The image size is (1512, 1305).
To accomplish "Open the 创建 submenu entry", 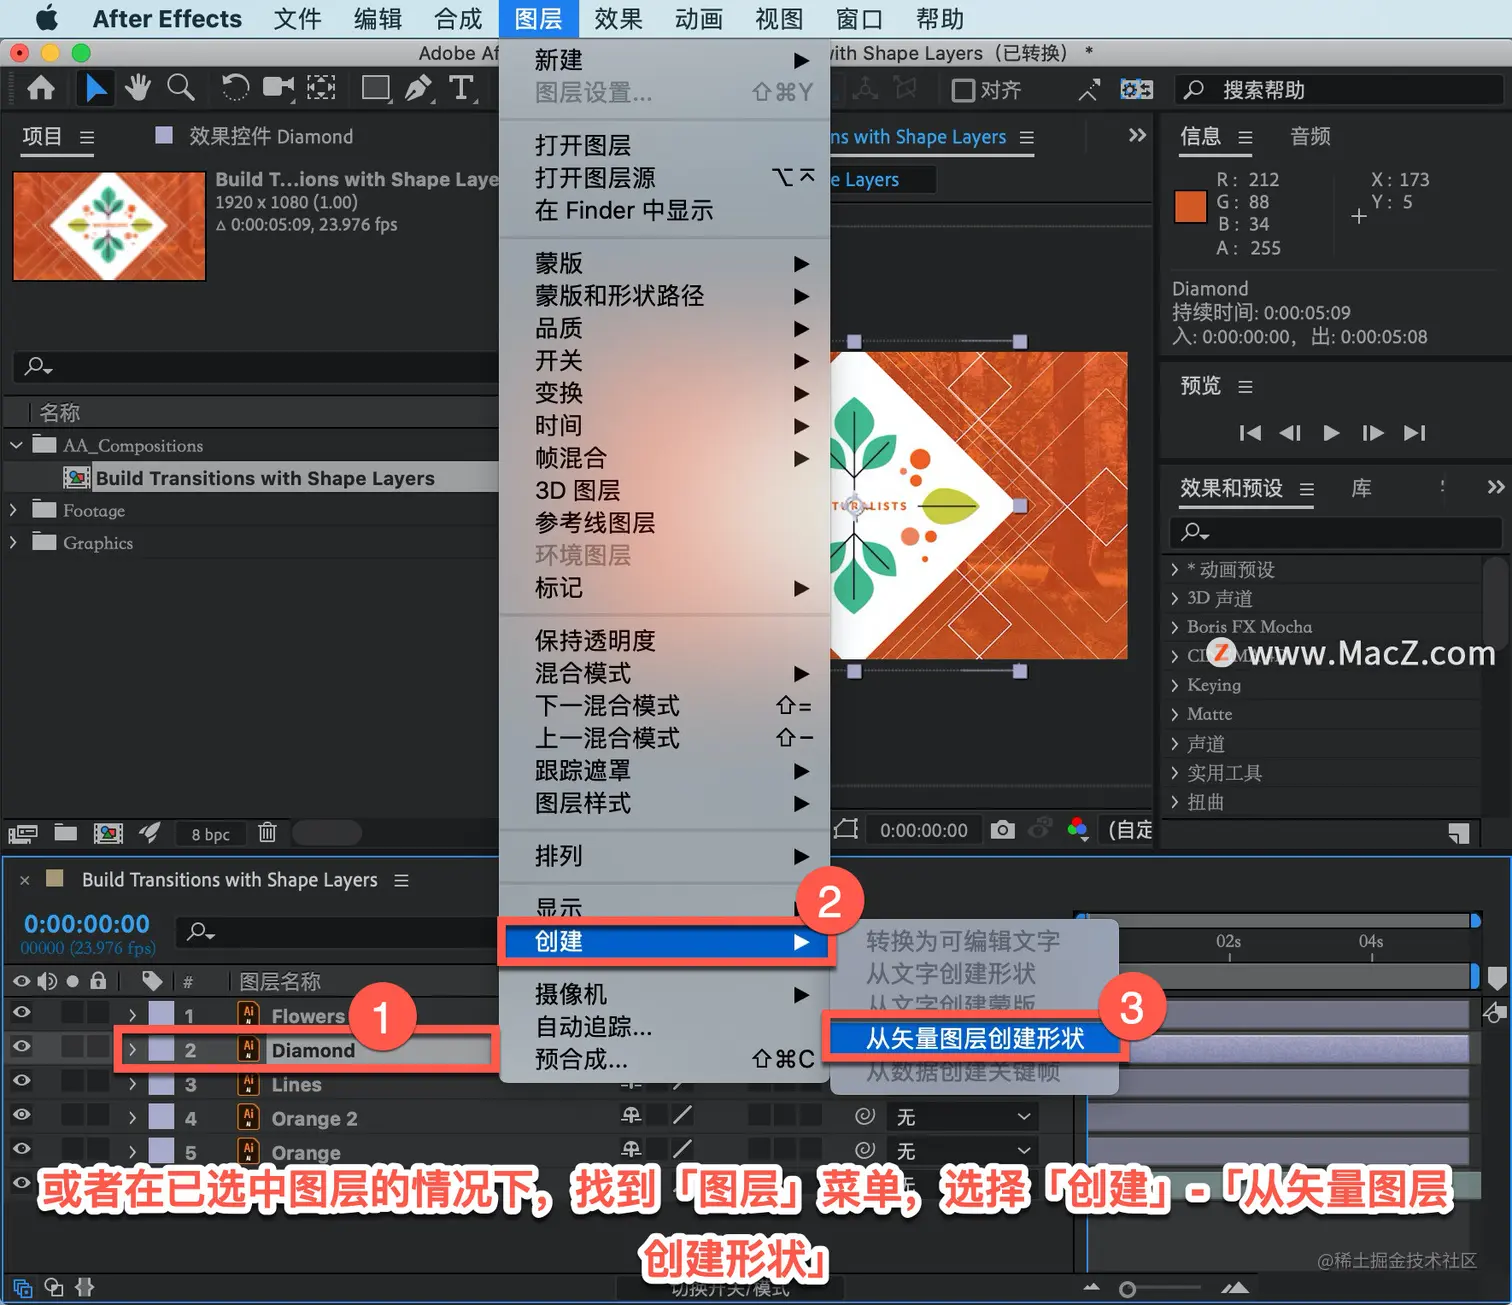I will [665, 942].
